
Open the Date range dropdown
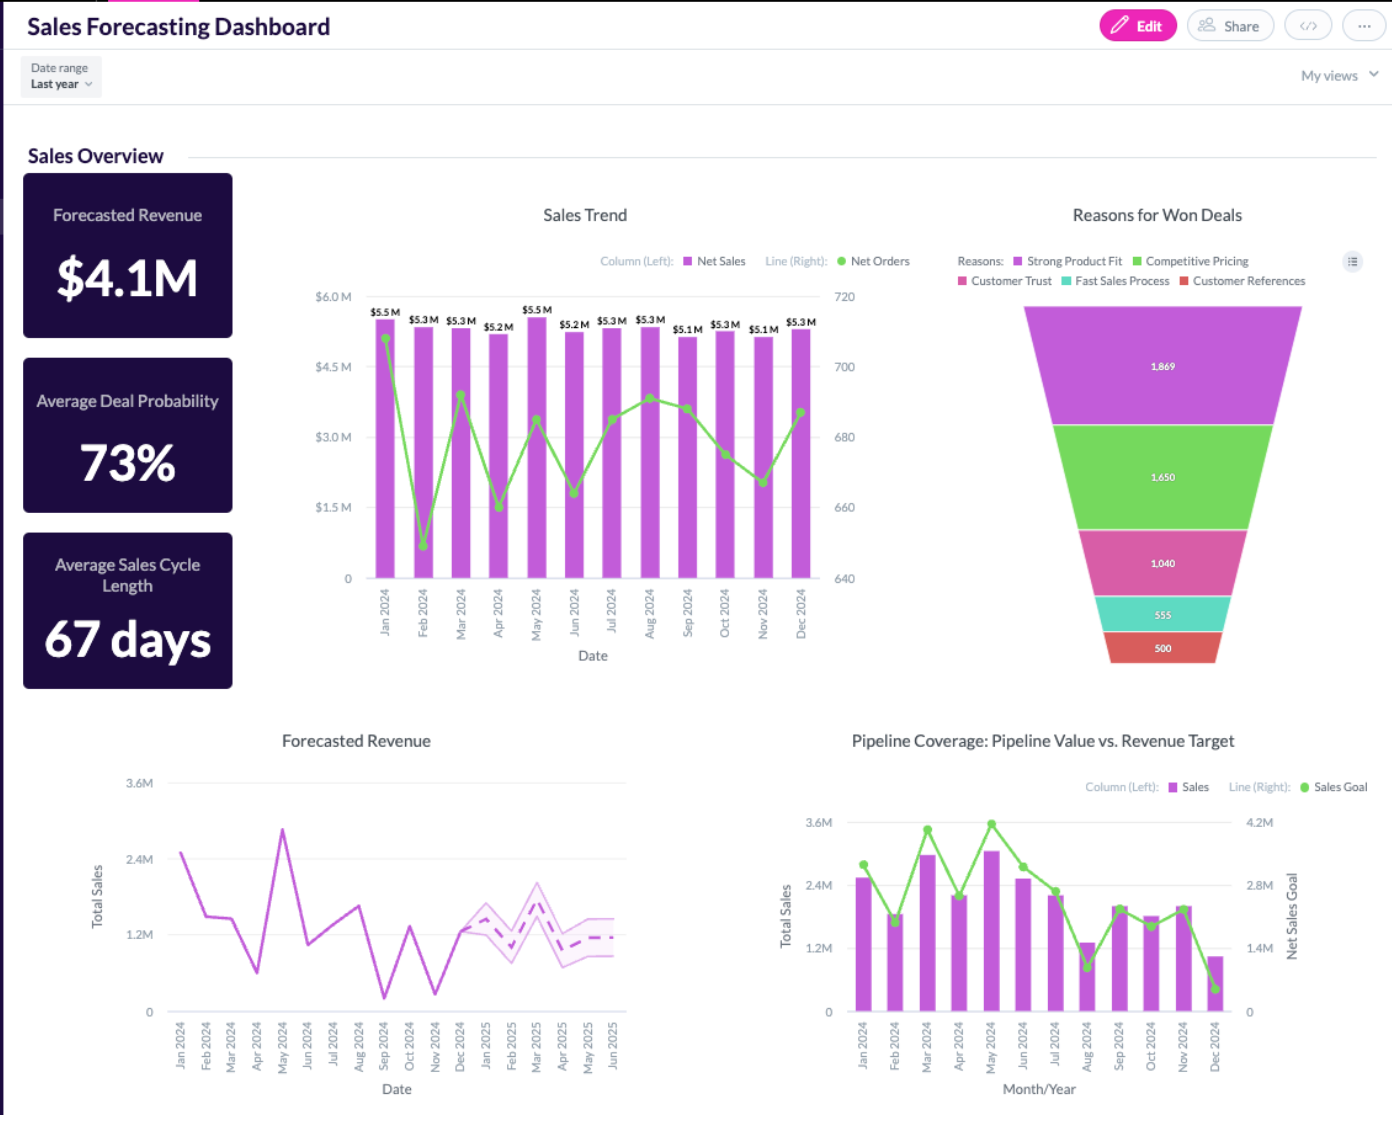click(x=61, y=77)
